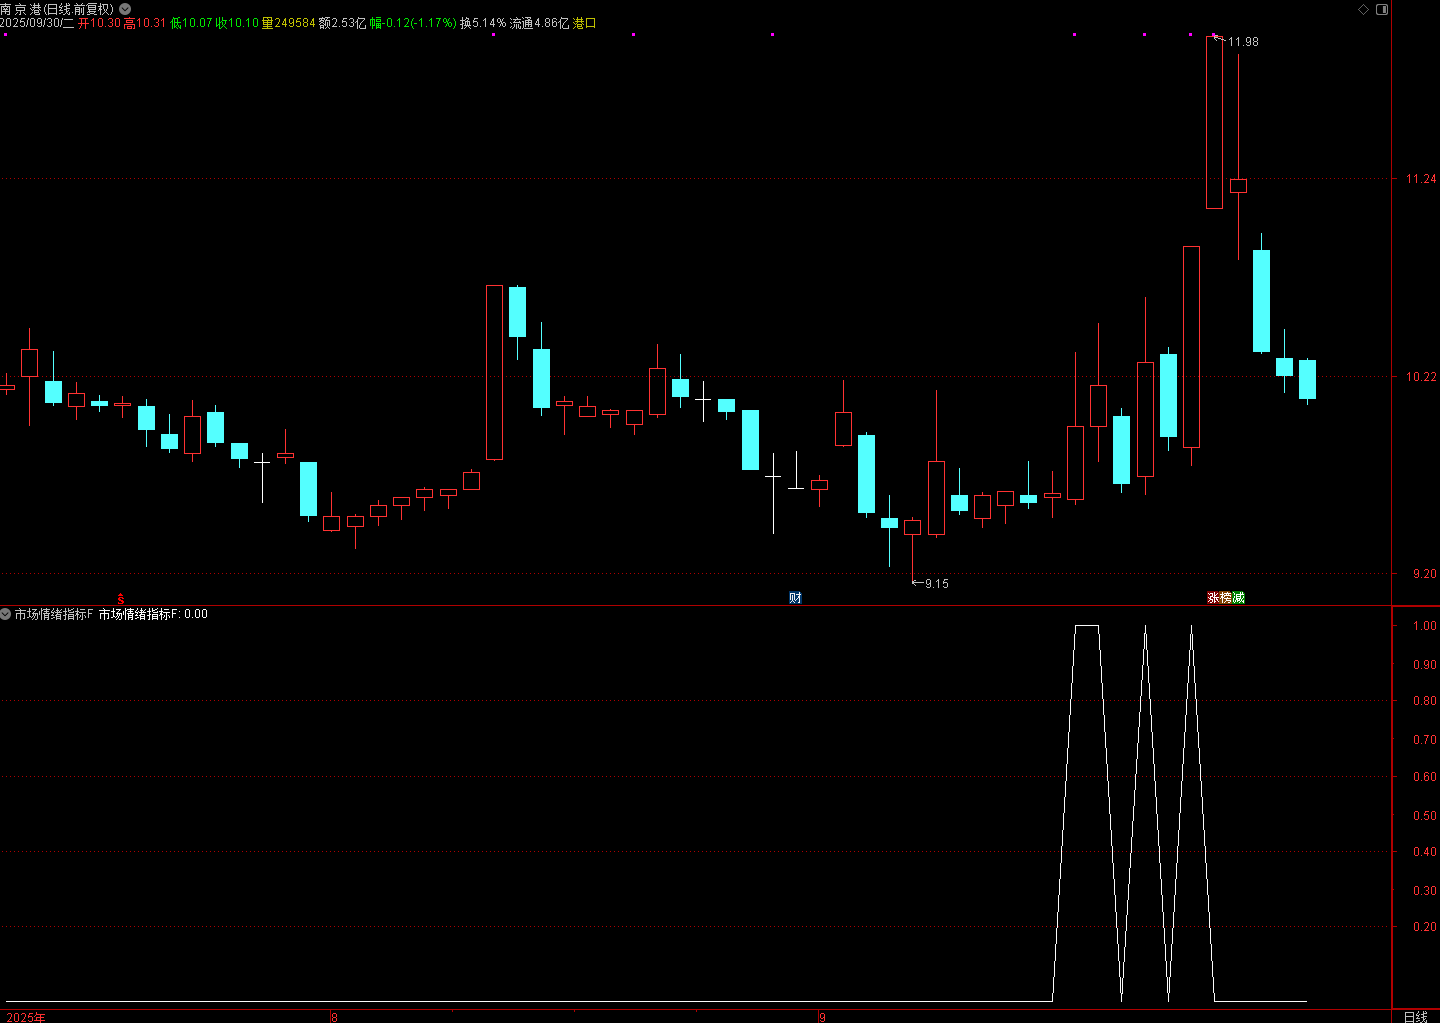The height and width of the screenshot is (1023, 1440).
Task: Click the 低10.07 low price value
Action: pyautogui.click(x=191, y=23)
